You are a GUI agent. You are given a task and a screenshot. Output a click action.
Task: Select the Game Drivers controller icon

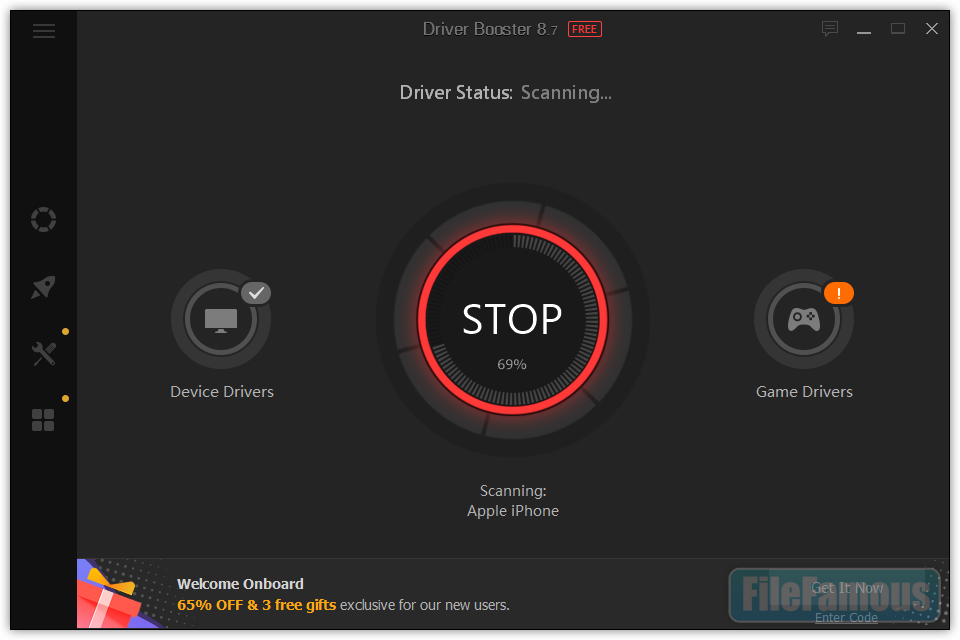click(803, 319)
